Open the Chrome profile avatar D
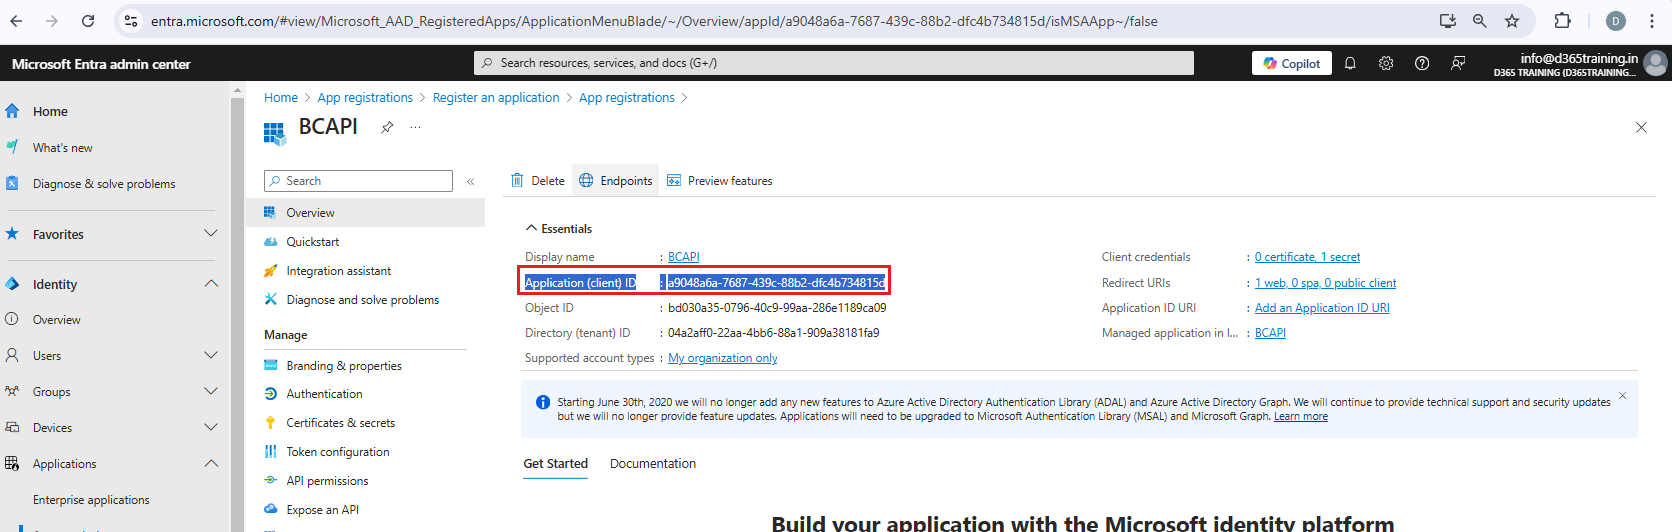 [1616, 21]
